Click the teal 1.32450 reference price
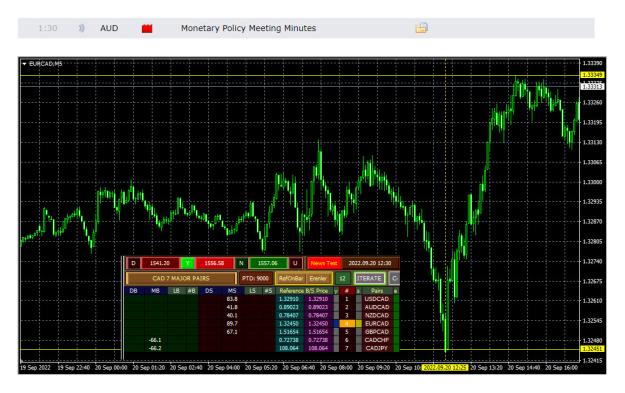 289,324
